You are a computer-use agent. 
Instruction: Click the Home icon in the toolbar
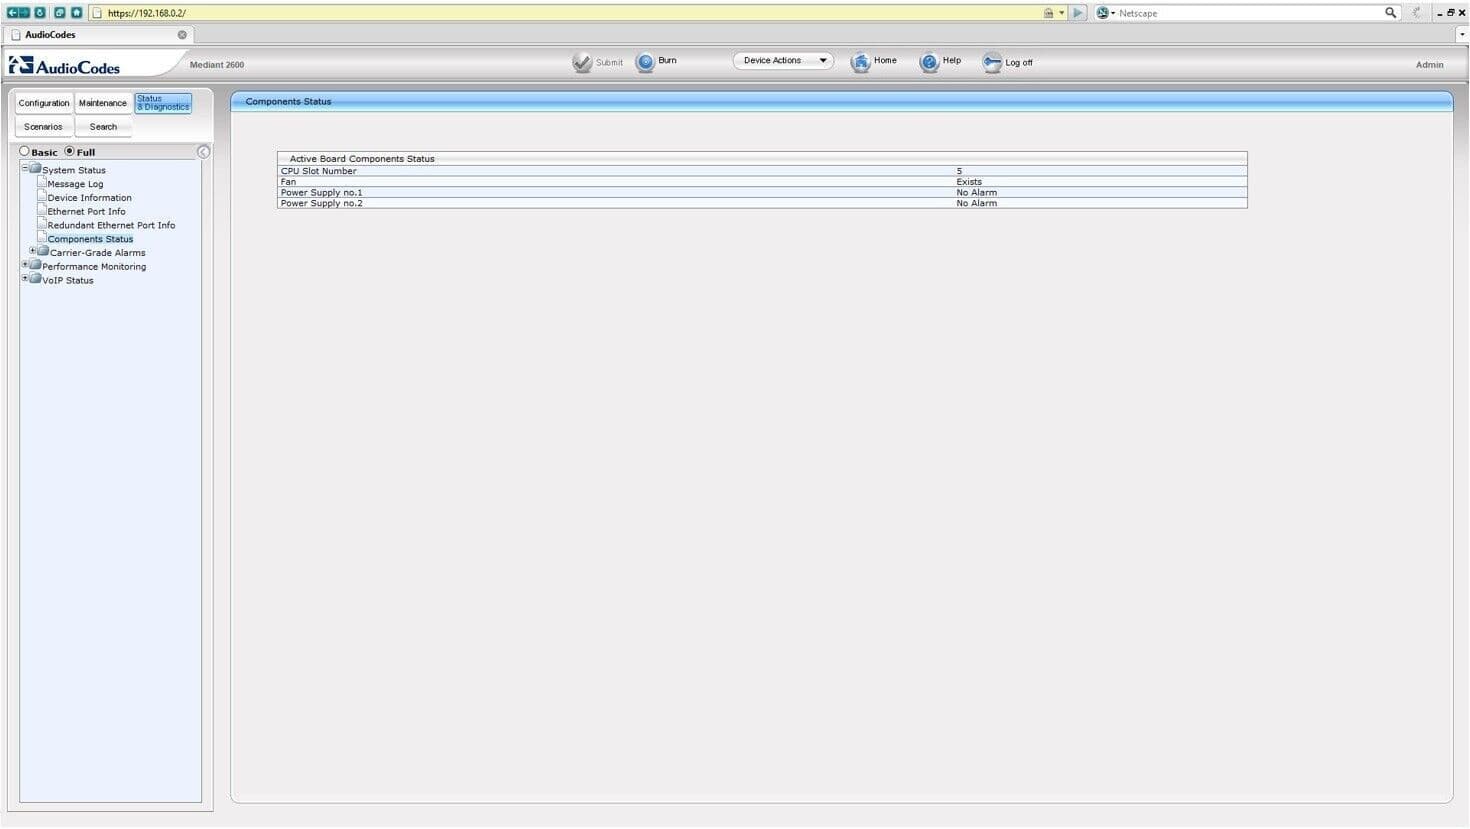coord(860,62)
